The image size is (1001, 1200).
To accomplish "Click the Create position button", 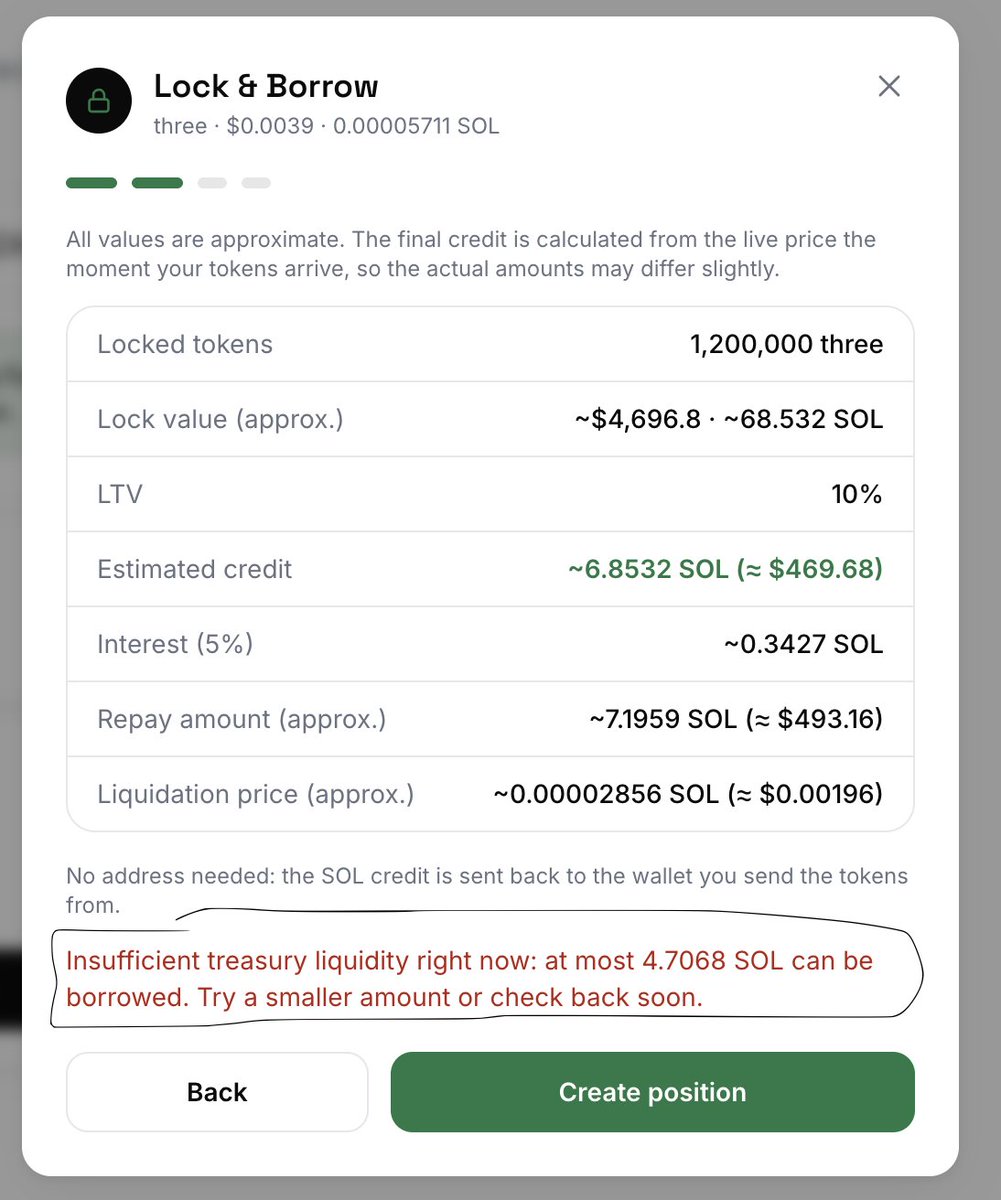I will [653, 1092].
